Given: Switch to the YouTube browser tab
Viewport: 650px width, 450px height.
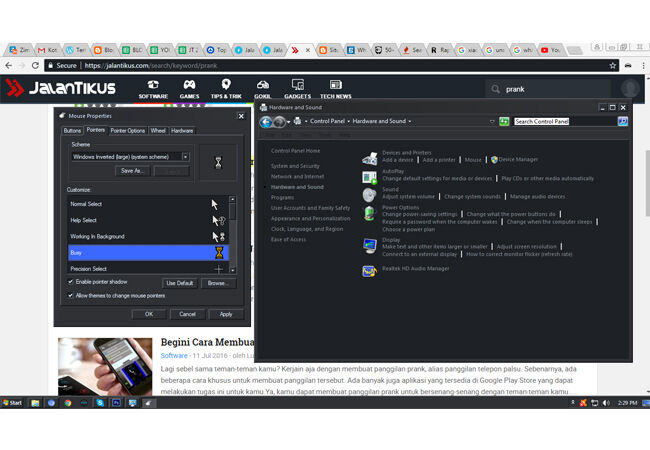Looking at the screenshot, I should click(x=551, y=50).
